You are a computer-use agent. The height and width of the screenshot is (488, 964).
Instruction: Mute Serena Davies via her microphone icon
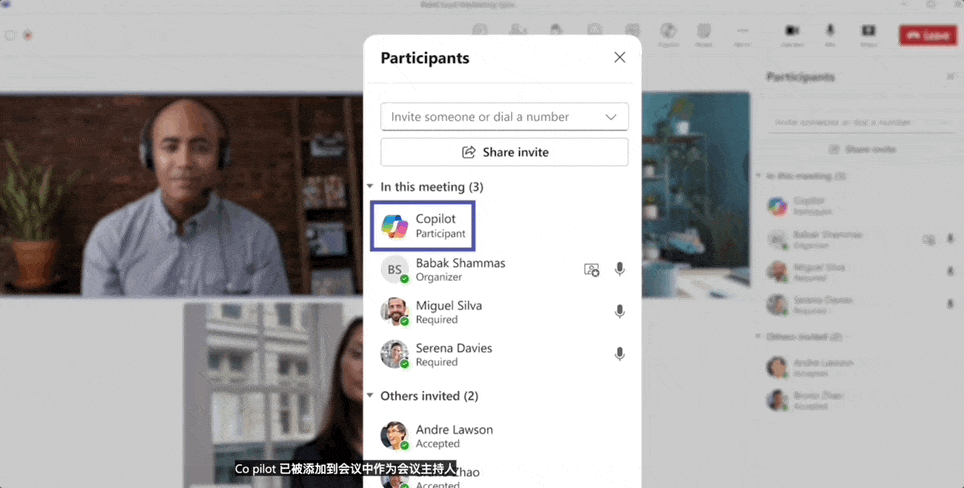pos(619,354)
